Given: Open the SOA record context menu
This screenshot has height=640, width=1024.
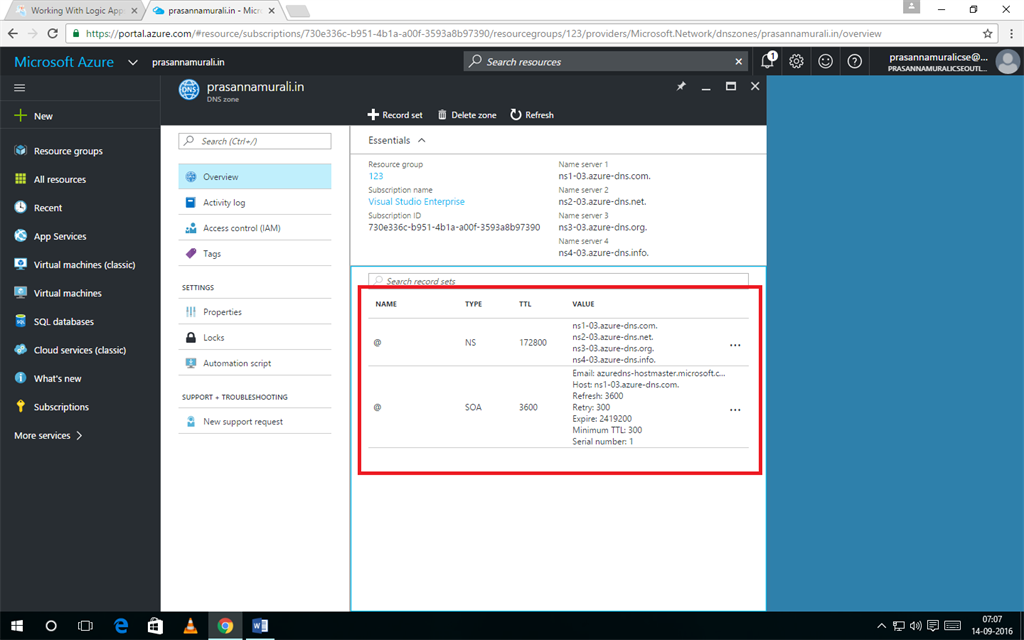Looking at the screenshot, I should pyautogui.click(x=735, y=409).
